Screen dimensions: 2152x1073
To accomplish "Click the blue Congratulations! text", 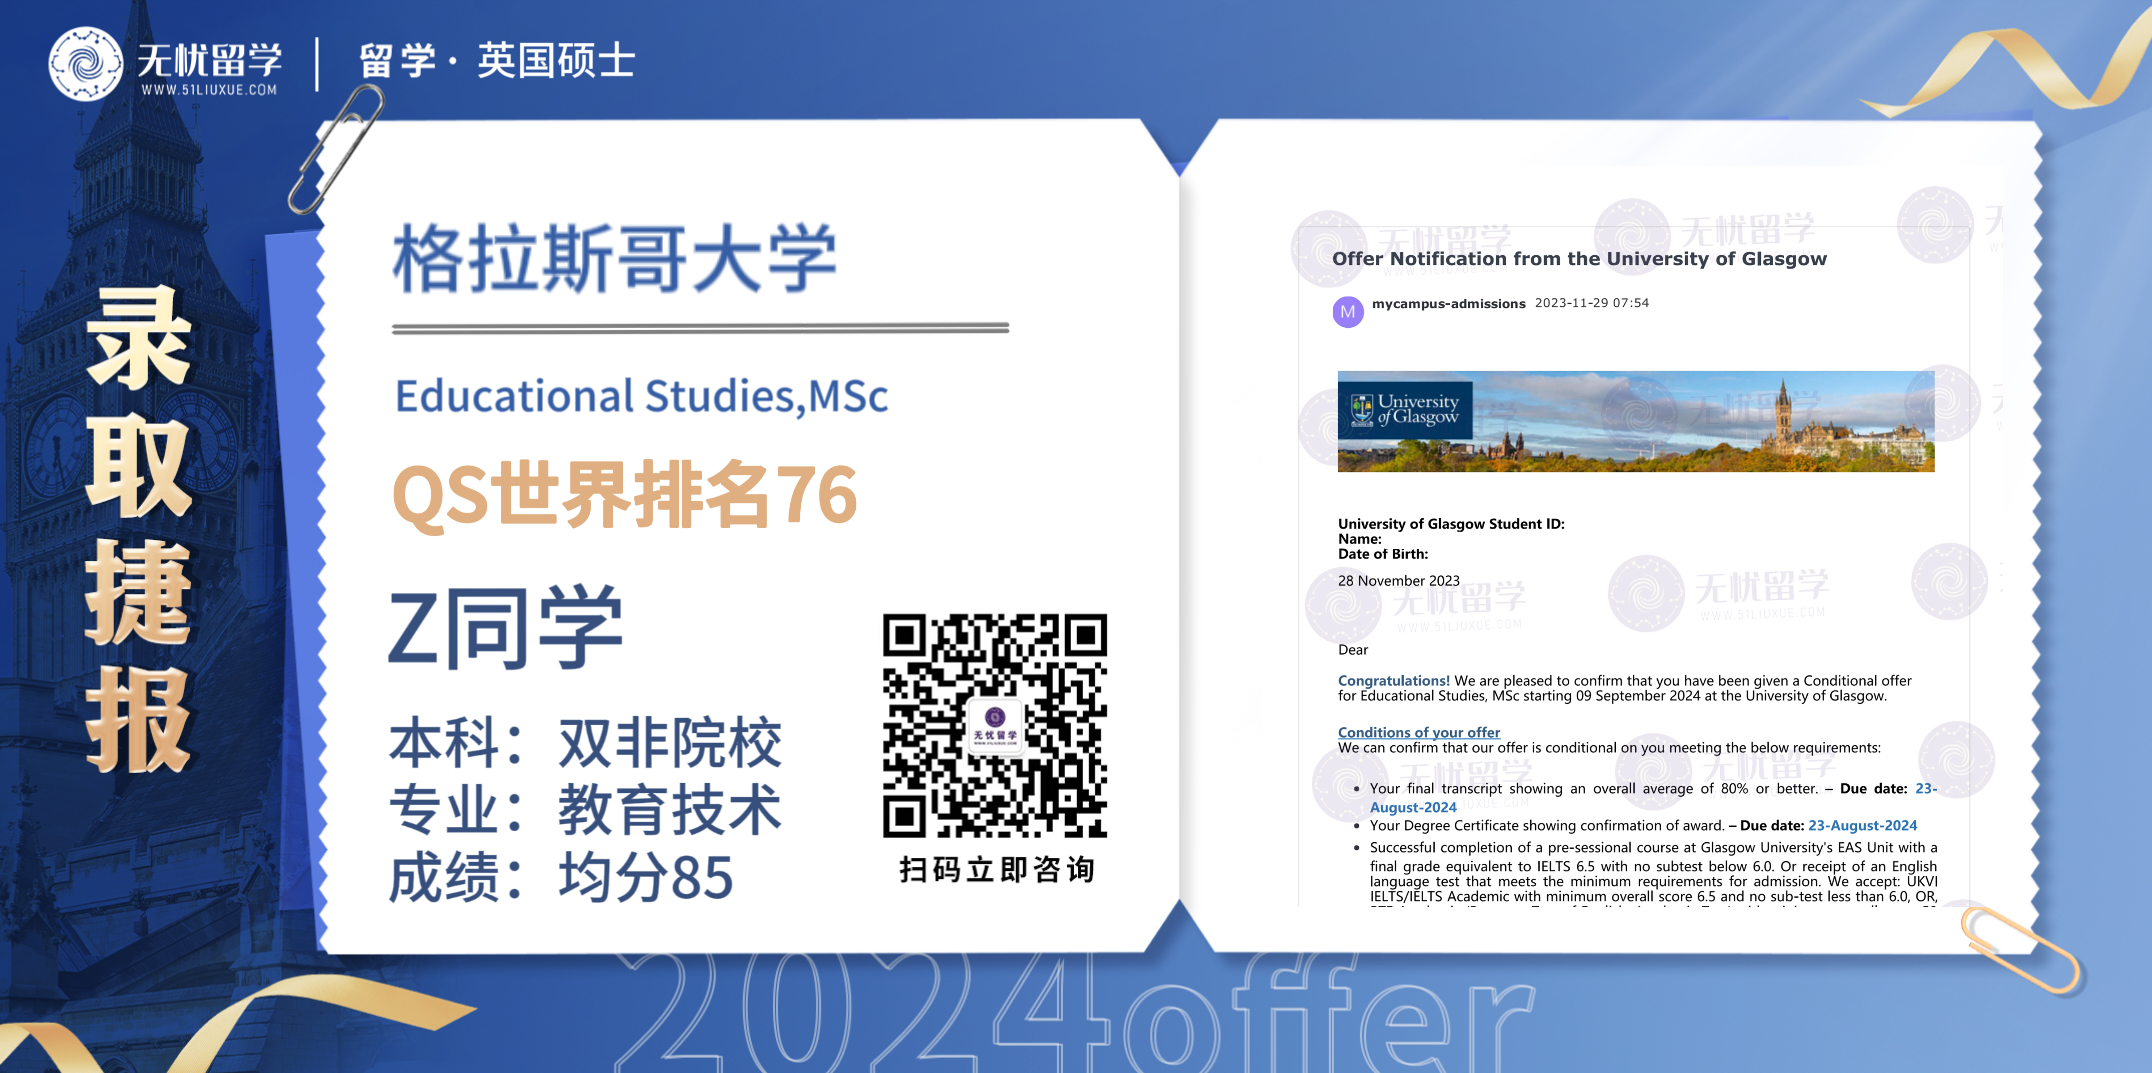I will tap(1393, 681).
